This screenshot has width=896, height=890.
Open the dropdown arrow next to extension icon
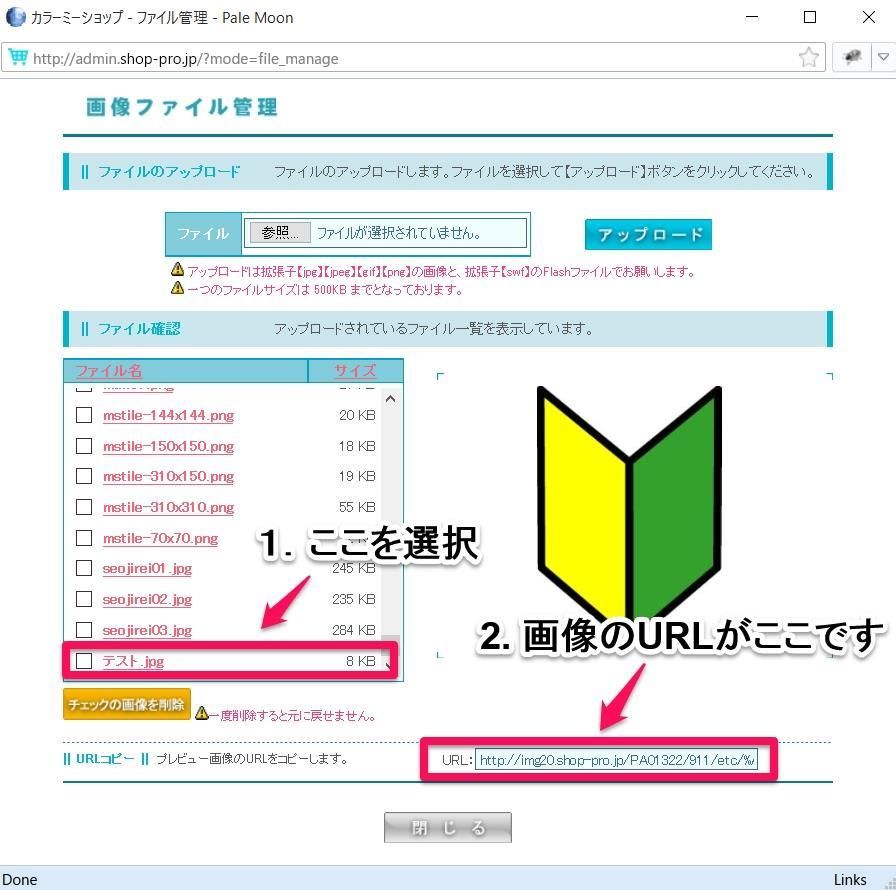pos(882,57)
